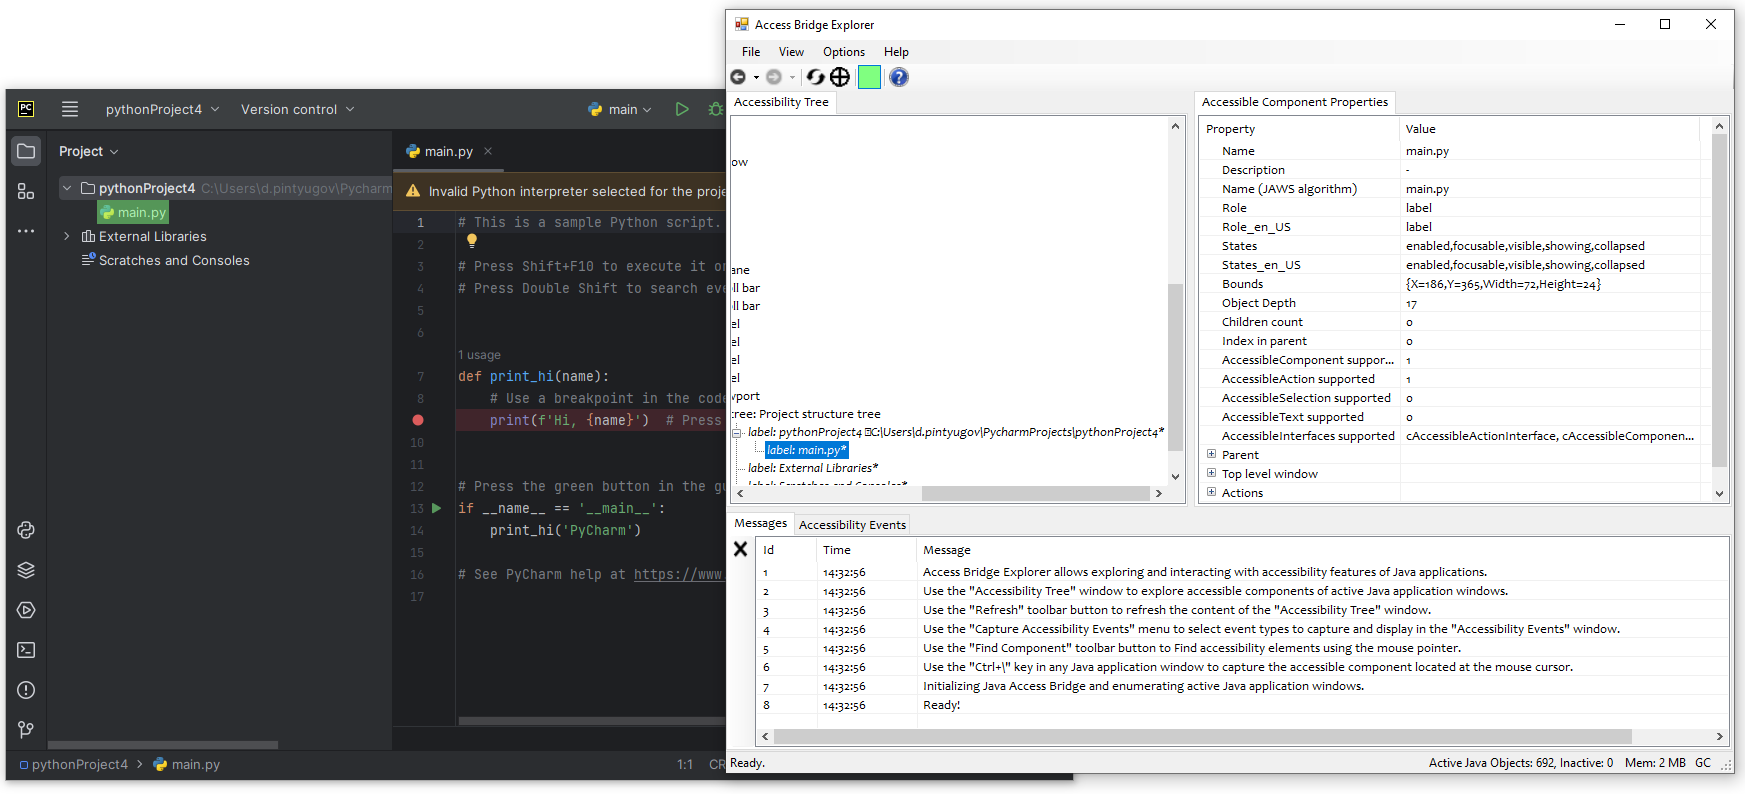
Task: Select Accessible Component Properties tab
Action: (1295, 102)
